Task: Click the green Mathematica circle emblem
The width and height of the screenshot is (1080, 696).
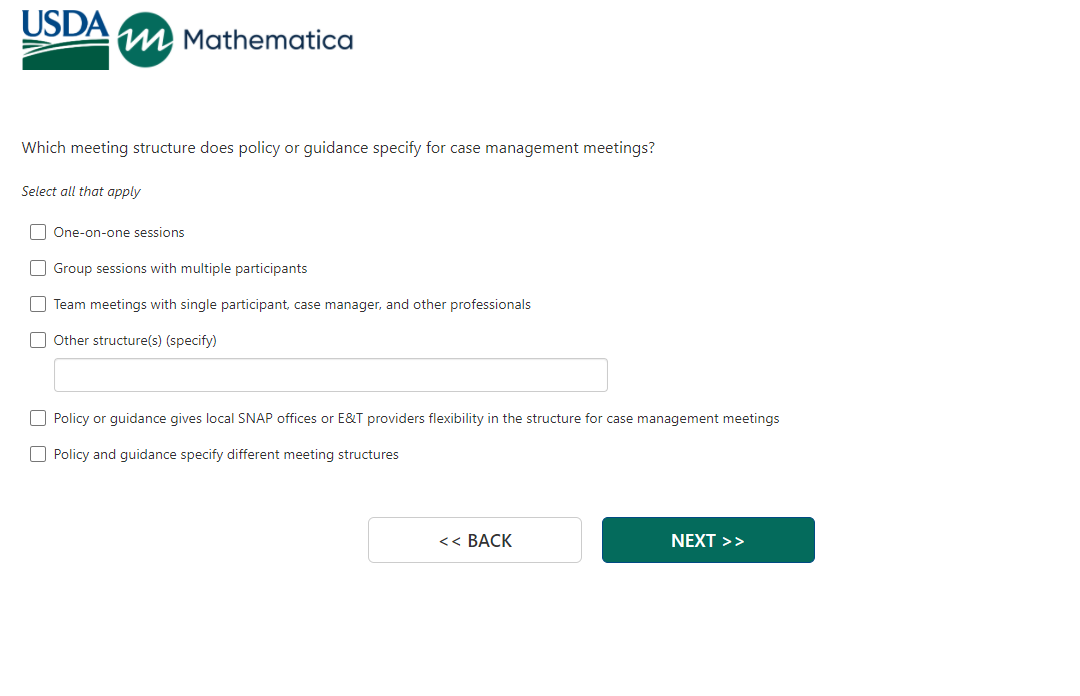Action: pos(145,40)
